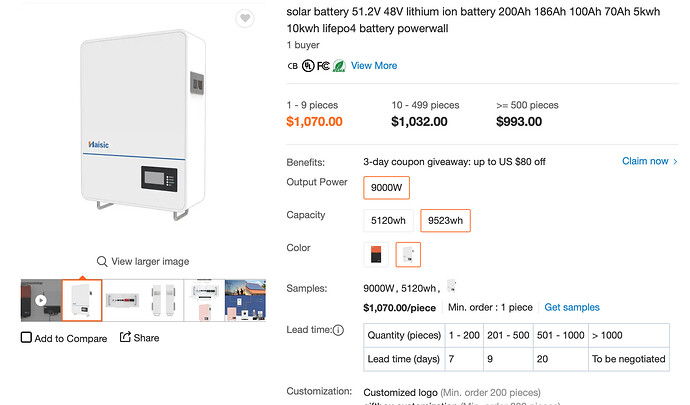Select the solar house thumbnail image

pyautogui.click(x=245, y=300)
